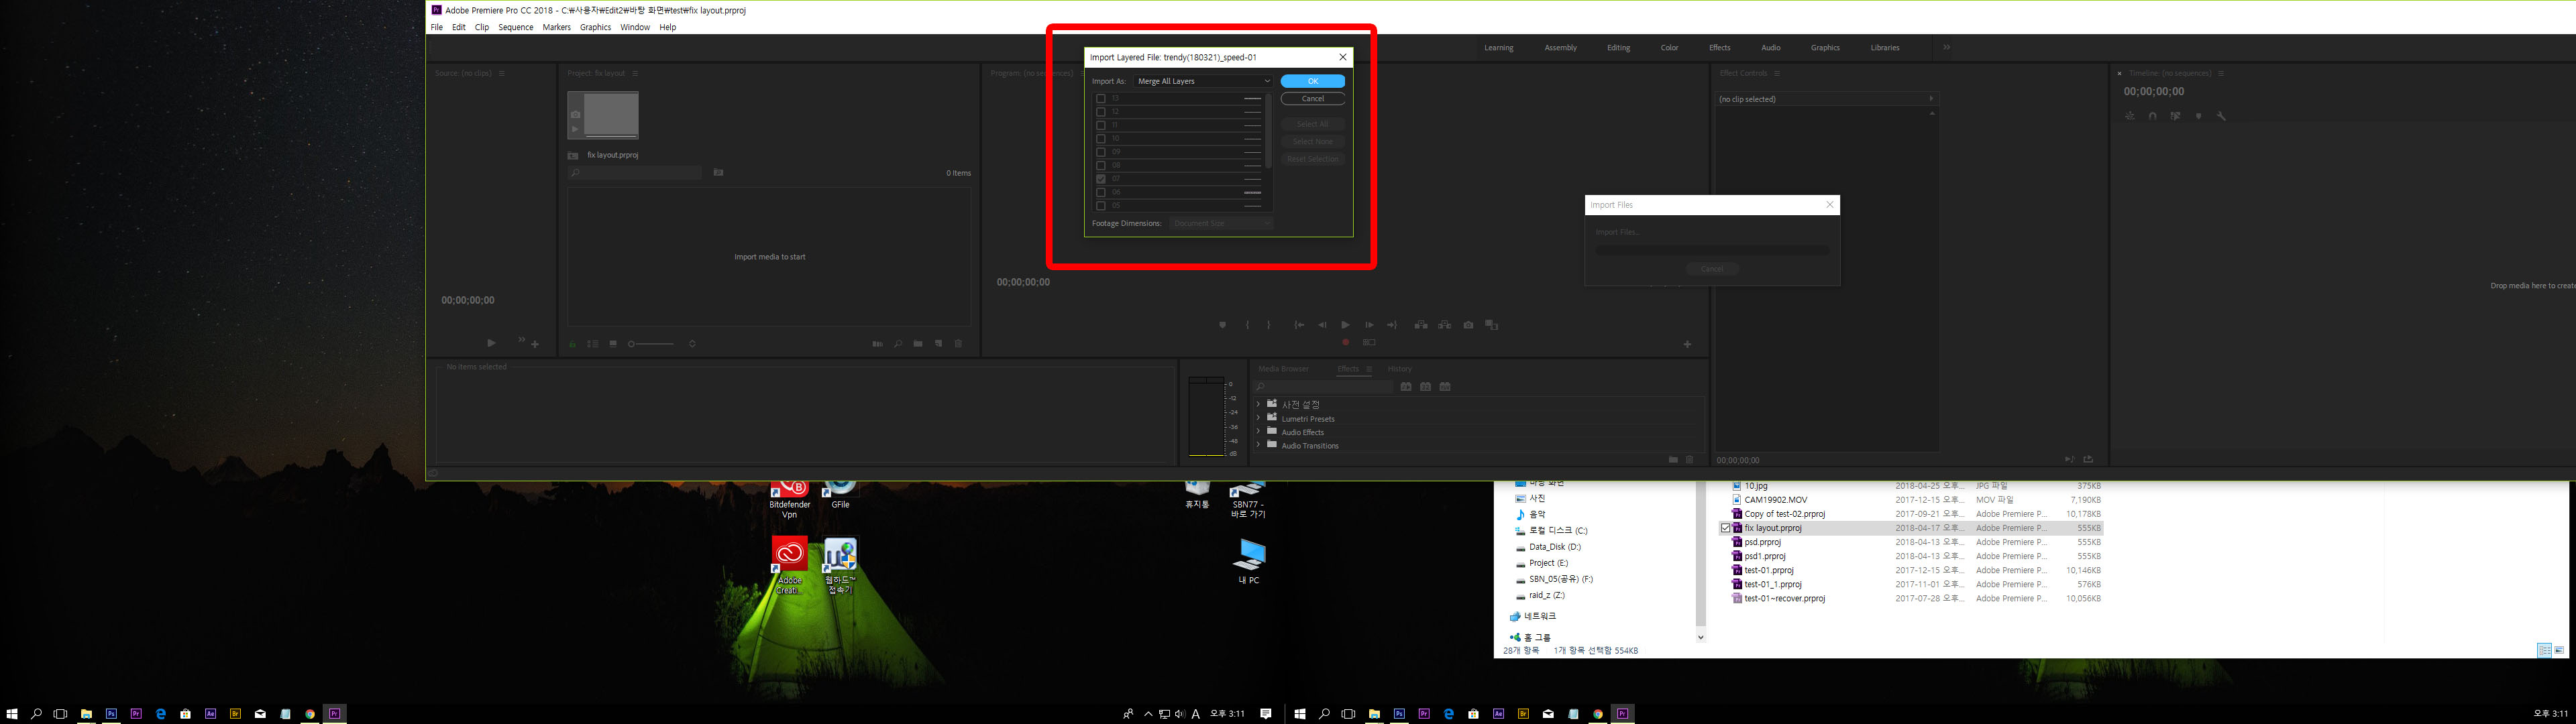Add Marker in the Program monitor
This screenshot has width=2576, height=724.
[x=1222, y=325]
